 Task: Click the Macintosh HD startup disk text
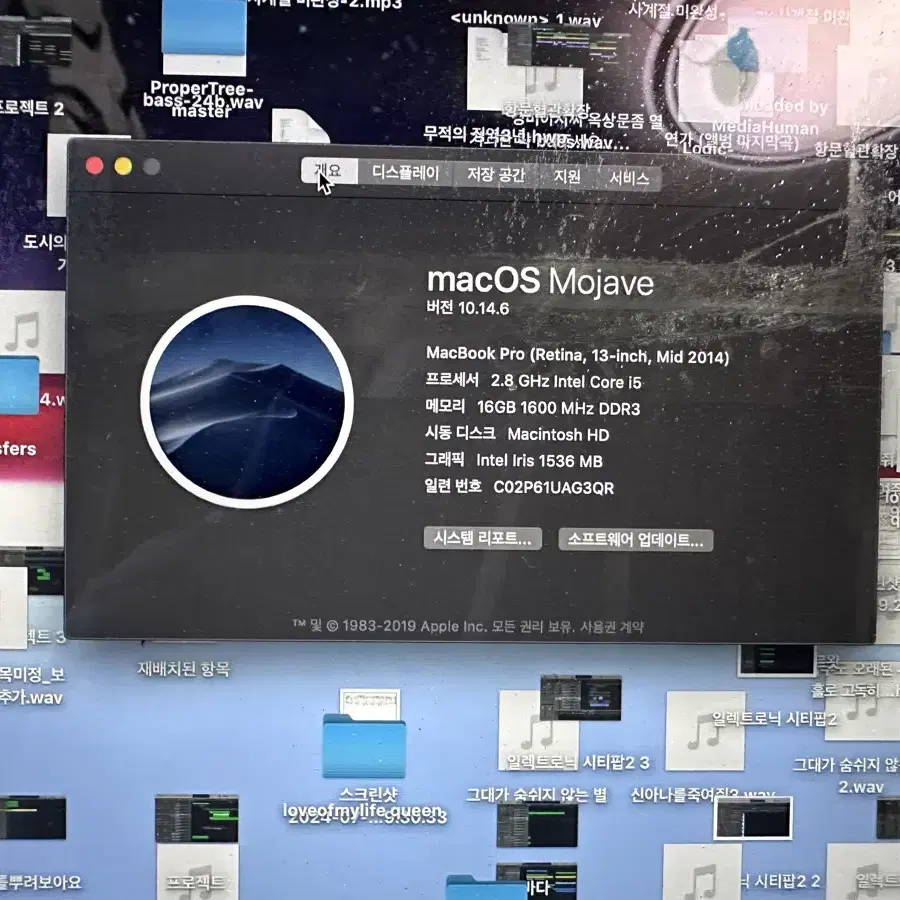(x=558, y=435)
